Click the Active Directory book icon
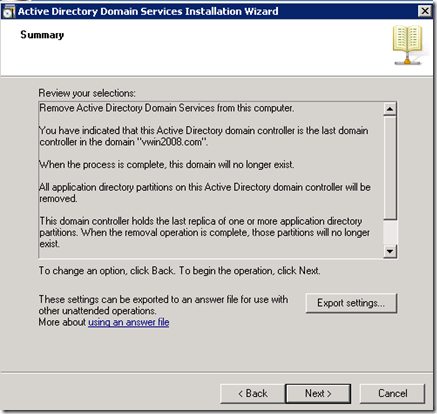This screenshot has width=437, height=414. coord(408,45)
